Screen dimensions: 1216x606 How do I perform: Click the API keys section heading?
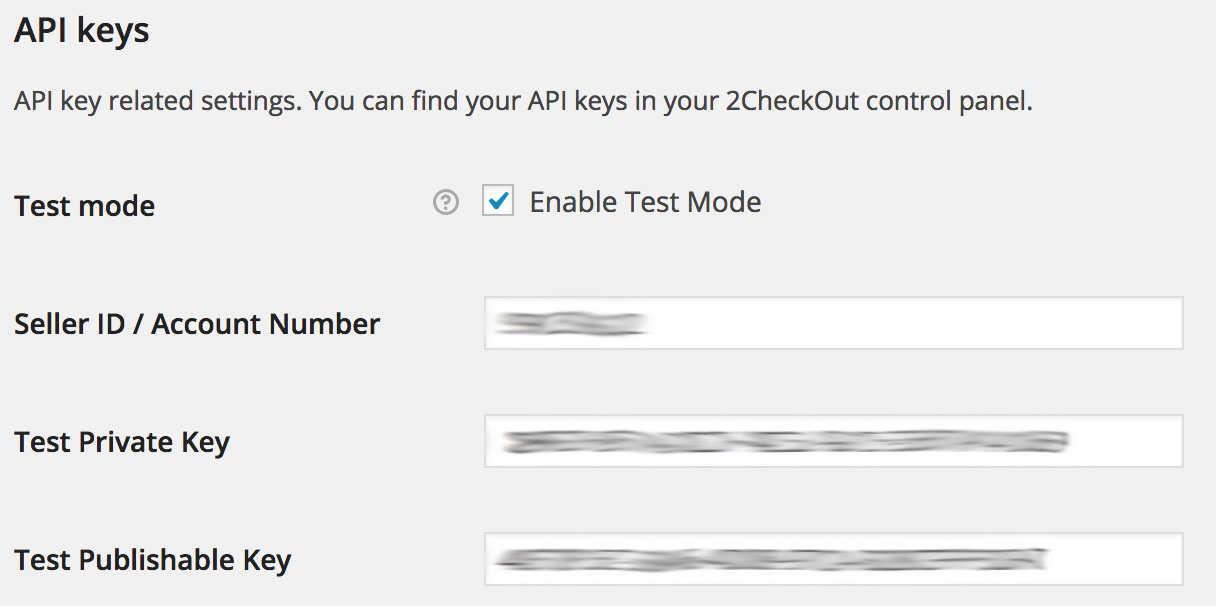coord(82,29)
